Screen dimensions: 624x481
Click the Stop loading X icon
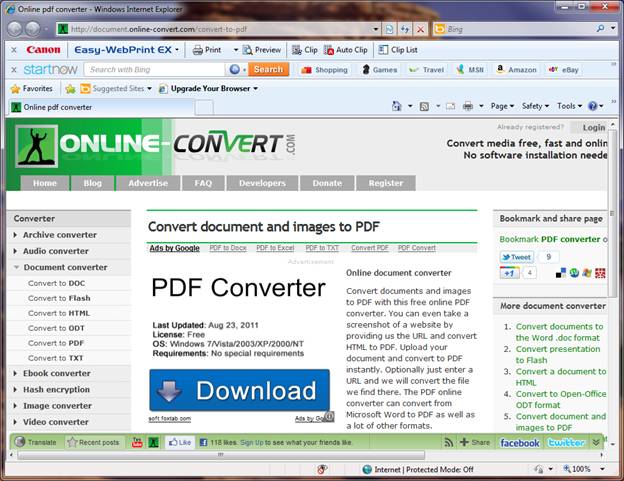[420, 29]
